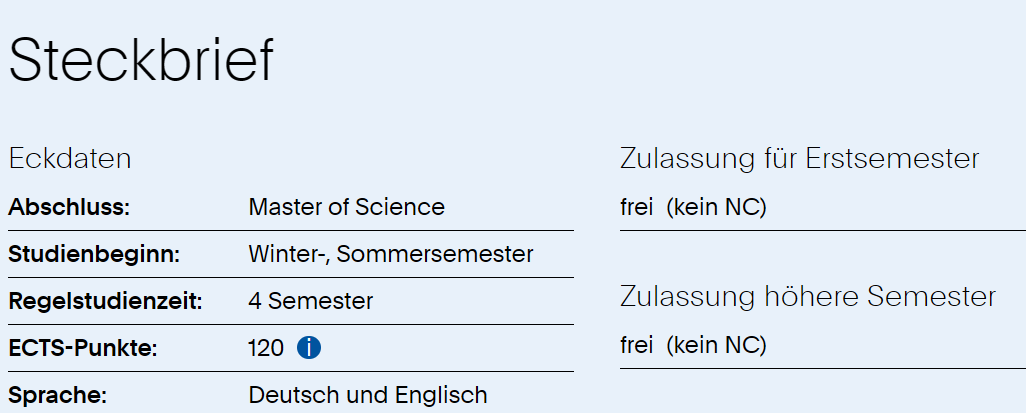Click the Zulassung für Erstsemester heading
This screenshot has height=413, width=1026.
pyautogui.click(x=799, y=159)
